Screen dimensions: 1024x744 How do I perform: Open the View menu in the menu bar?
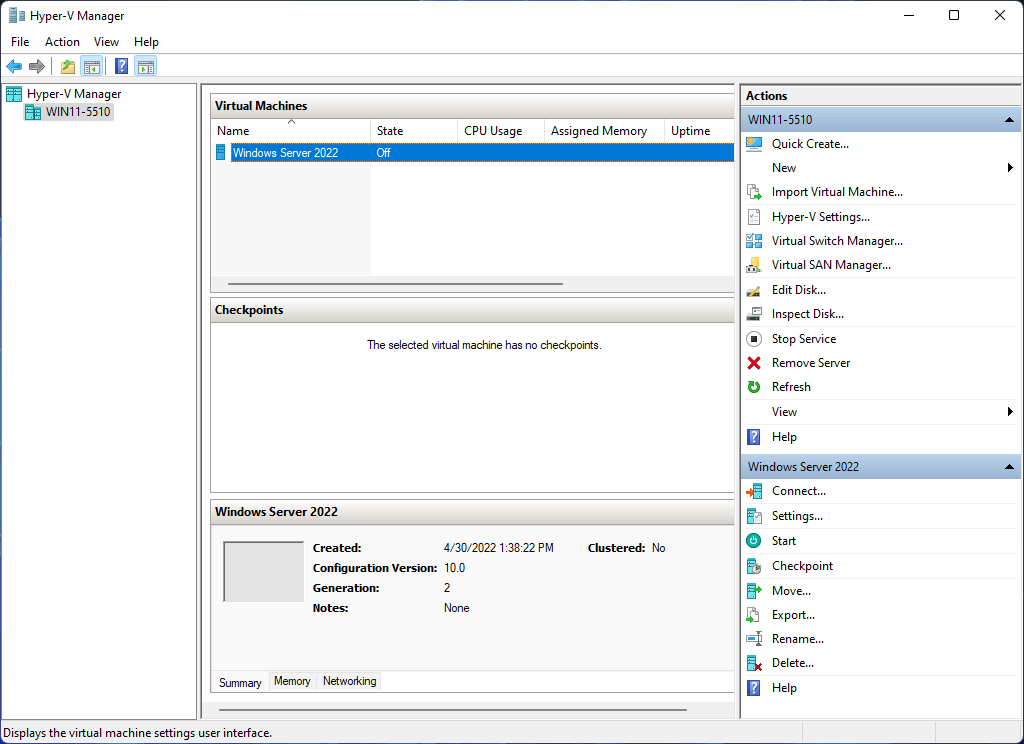click(x=106, y=42)
